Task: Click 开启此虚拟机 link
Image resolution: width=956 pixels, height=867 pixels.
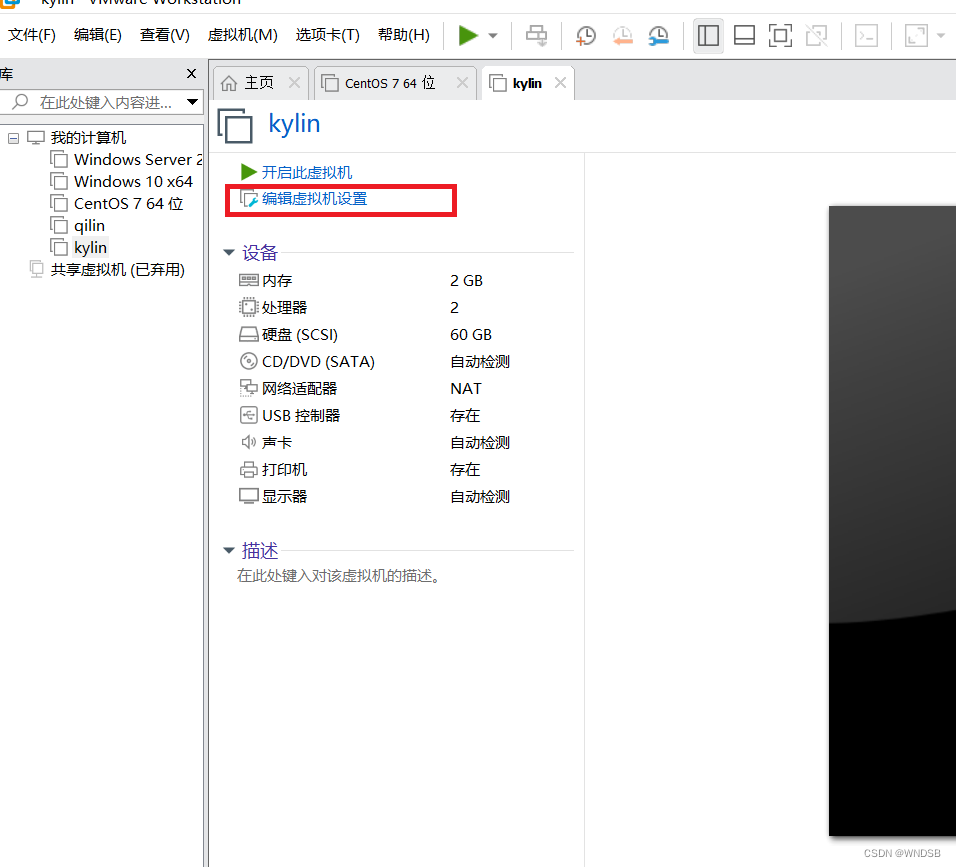Action: click(307, 173)
